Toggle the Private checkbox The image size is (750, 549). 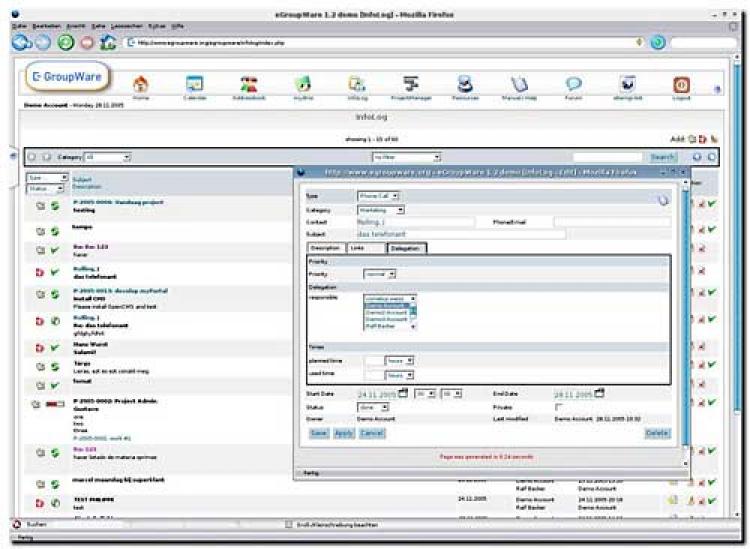[x=559, y=407]
